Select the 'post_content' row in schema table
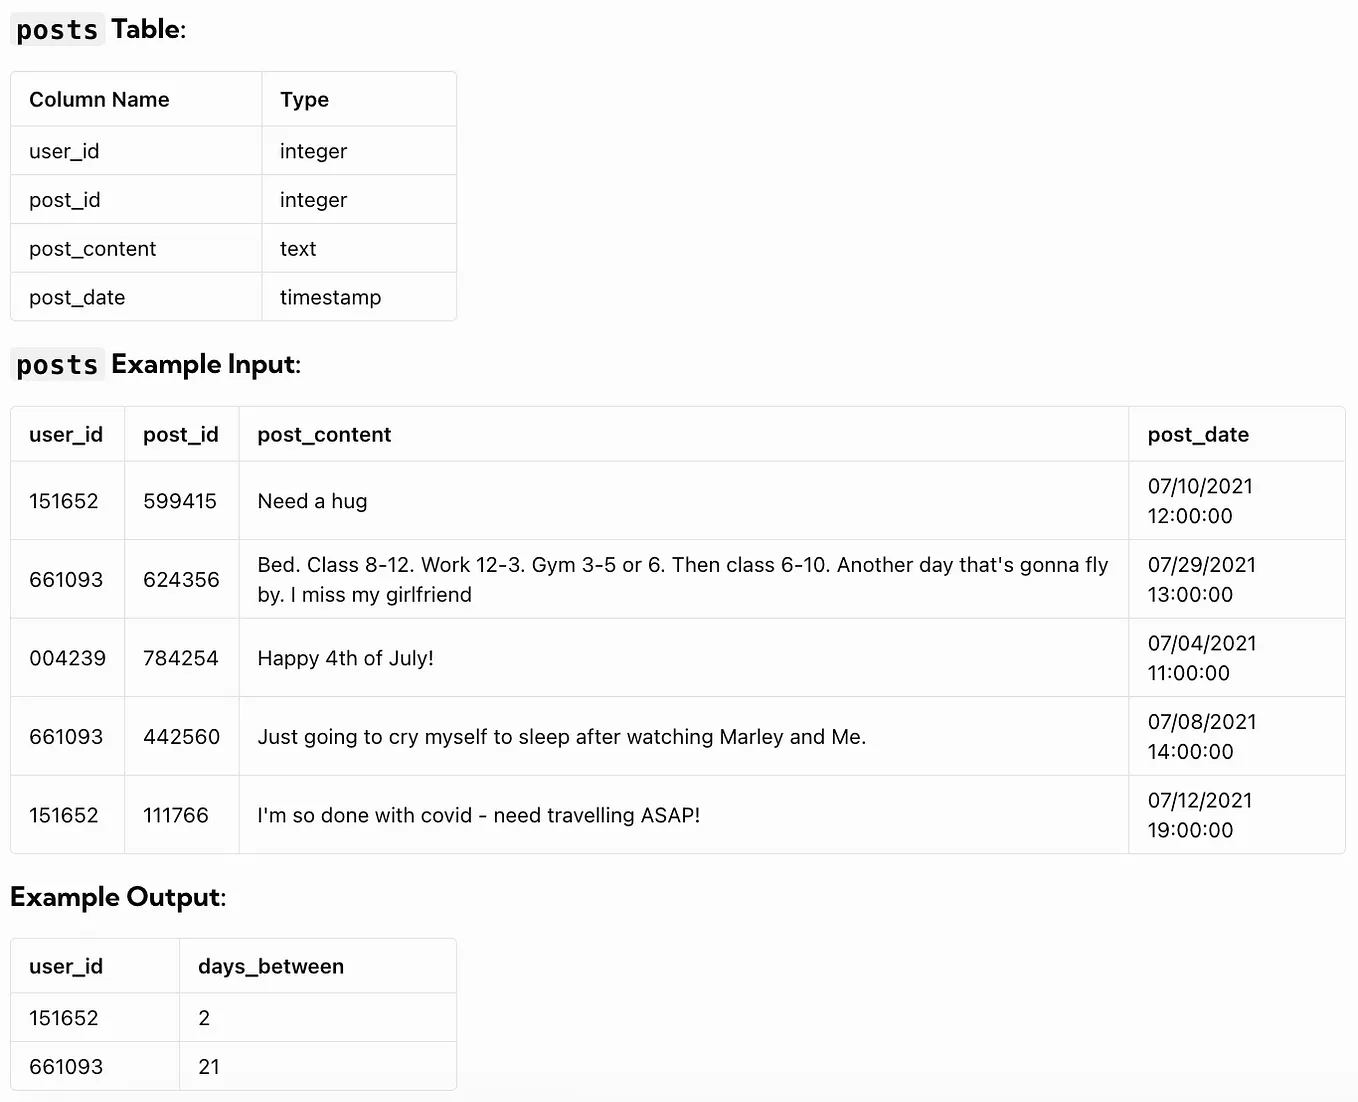 [233, 248]
